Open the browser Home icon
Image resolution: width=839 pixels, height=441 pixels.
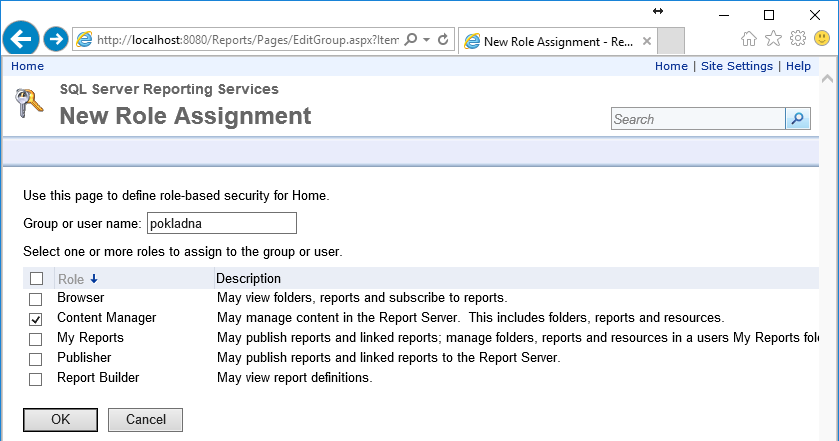[x=749, y=39]
